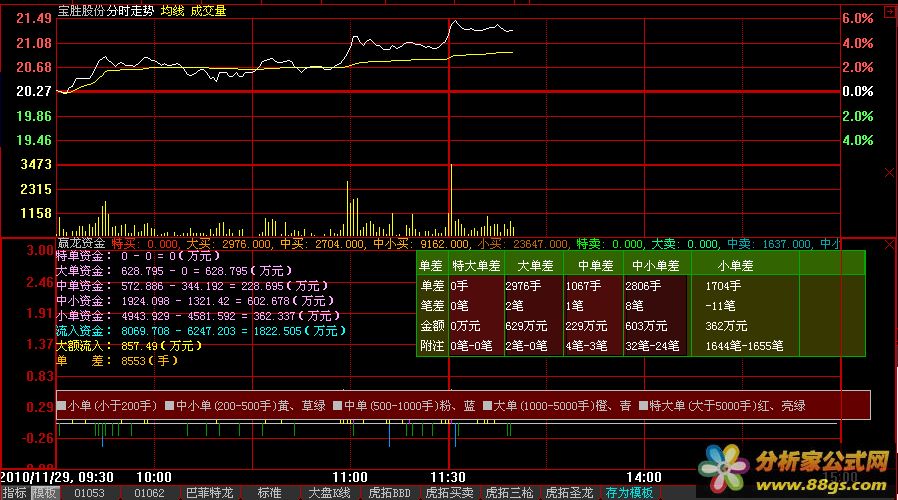Click the 21.08 price label
This screenshot has width=898, height=500.
(34, 43)
